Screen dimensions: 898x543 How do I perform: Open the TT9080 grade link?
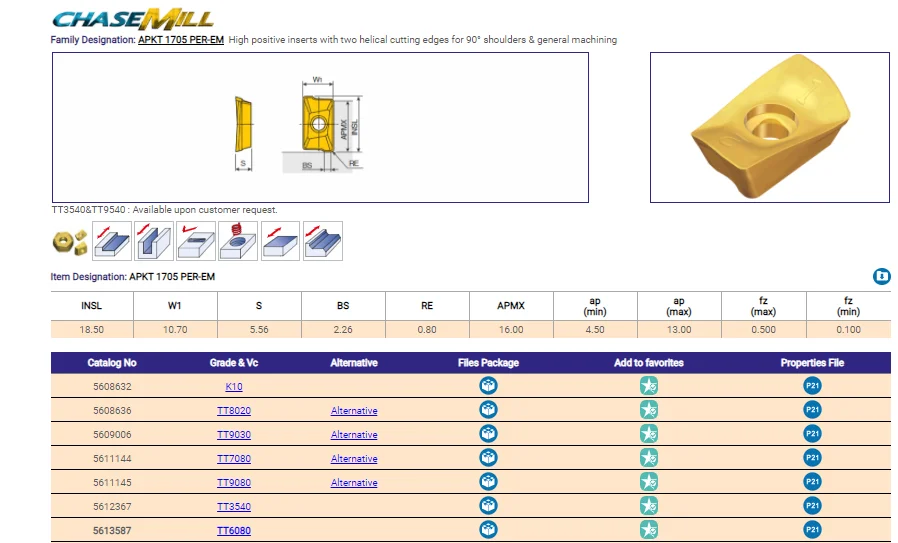pos(234,483)
